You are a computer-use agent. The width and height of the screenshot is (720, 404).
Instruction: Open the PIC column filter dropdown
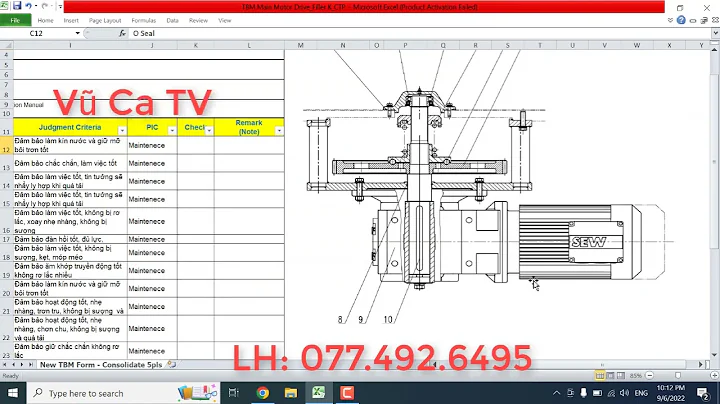tap(172, 131)
